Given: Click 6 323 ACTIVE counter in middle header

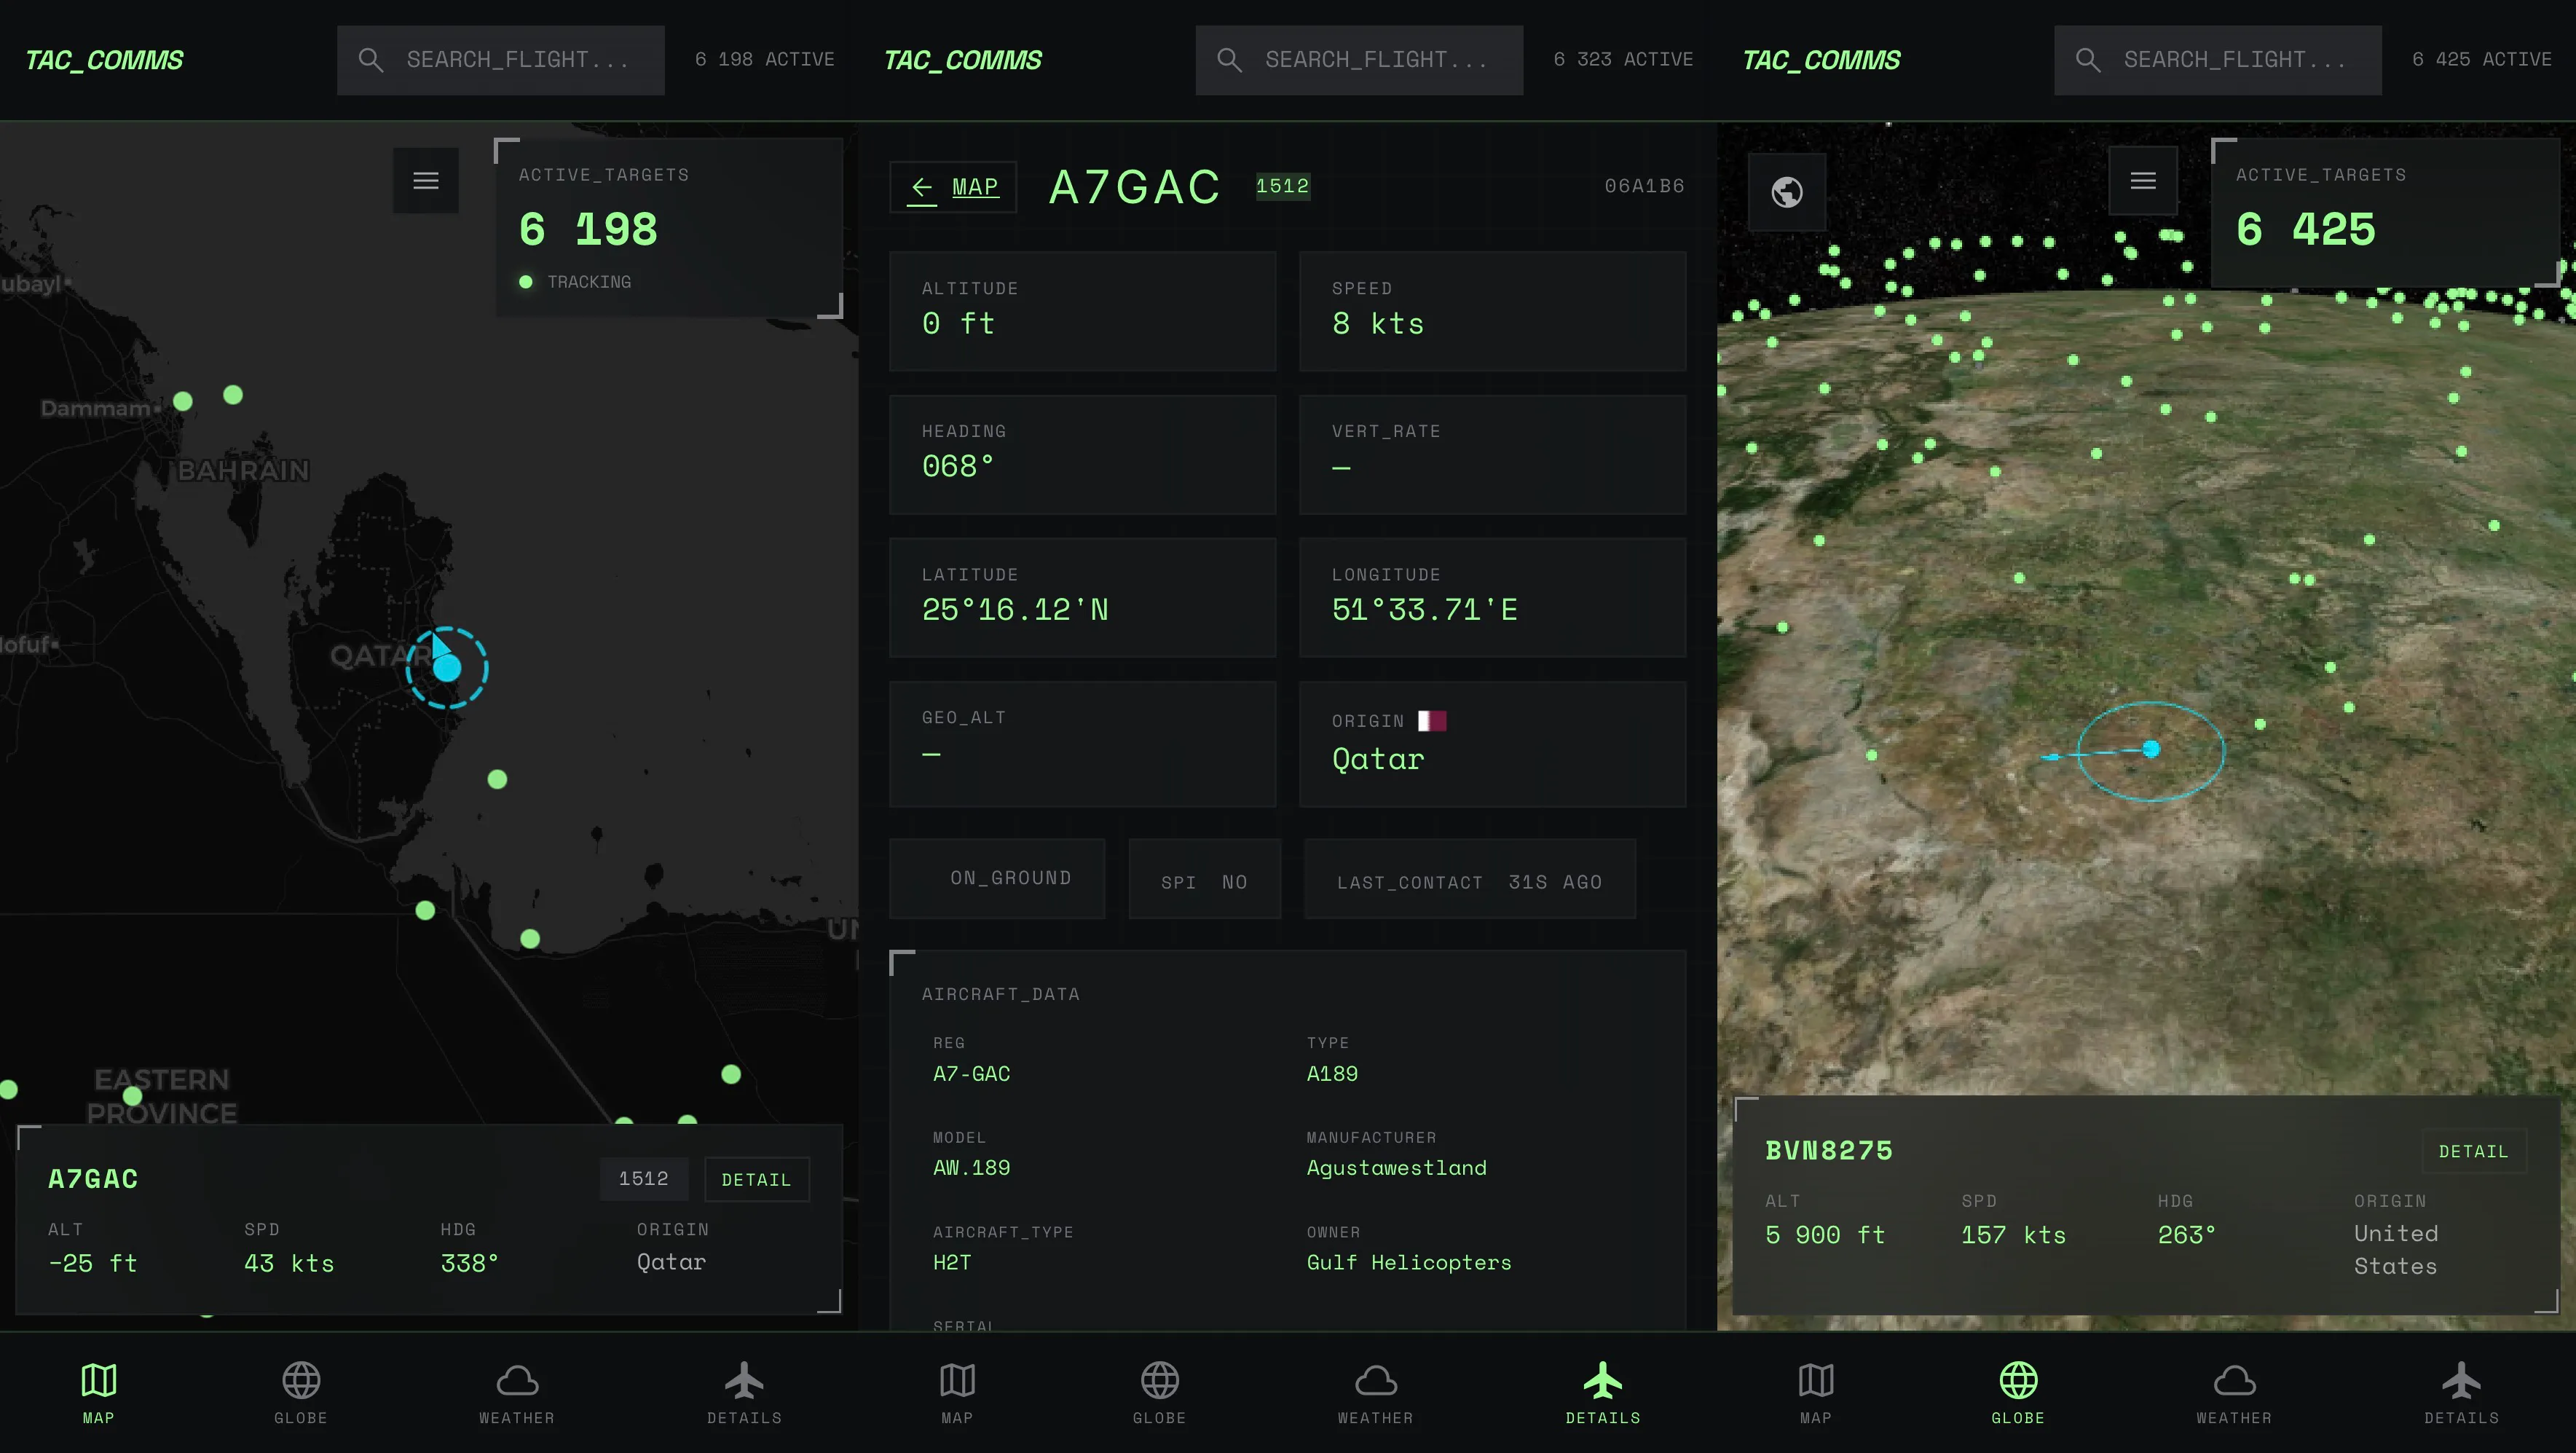Looking at the screenshot, I should coord(1623,60).
